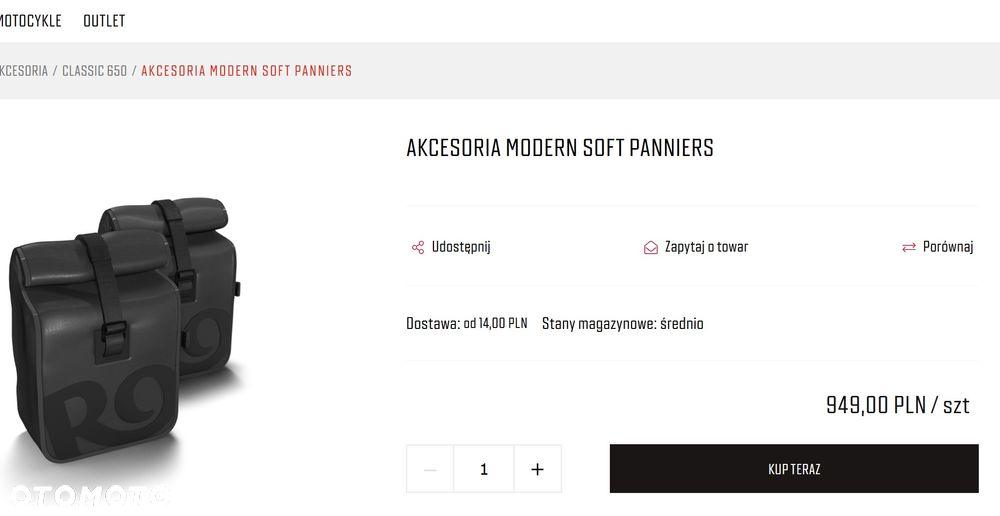This screenshot has width=1000, height=516.
Task: Decrease quantity with the minus button
Action: 430,469
